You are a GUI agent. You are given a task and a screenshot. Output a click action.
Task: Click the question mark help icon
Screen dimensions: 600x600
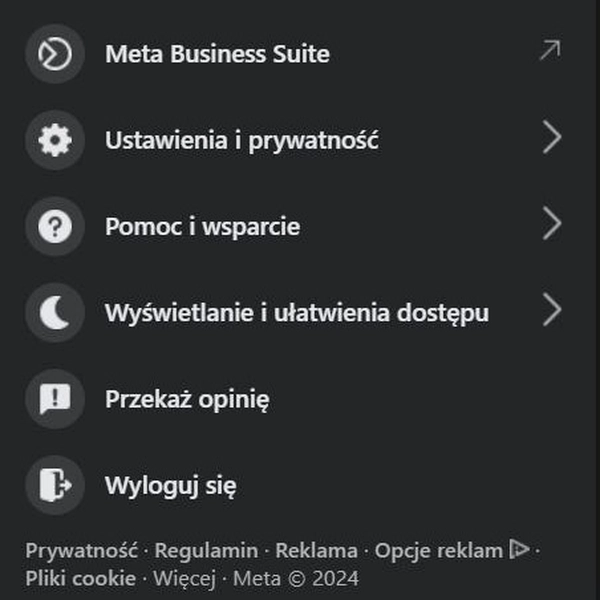[55, 227]
